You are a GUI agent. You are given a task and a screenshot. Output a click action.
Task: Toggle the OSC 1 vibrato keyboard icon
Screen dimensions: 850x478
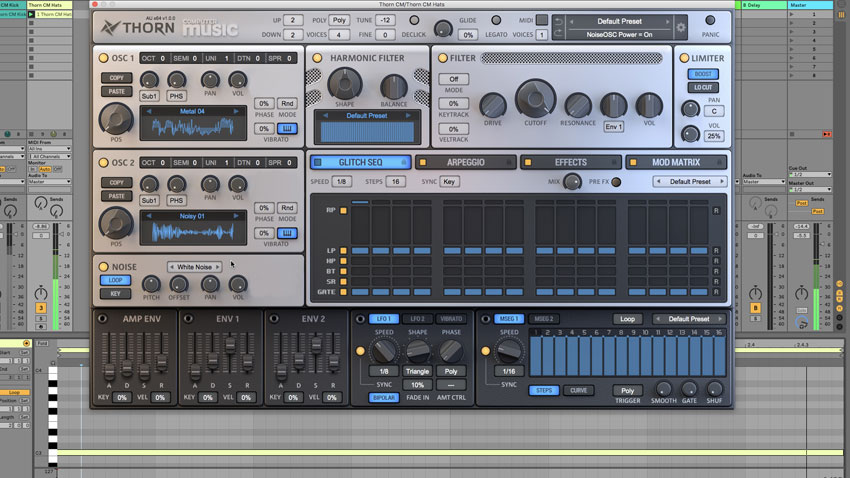pos(288,127)
